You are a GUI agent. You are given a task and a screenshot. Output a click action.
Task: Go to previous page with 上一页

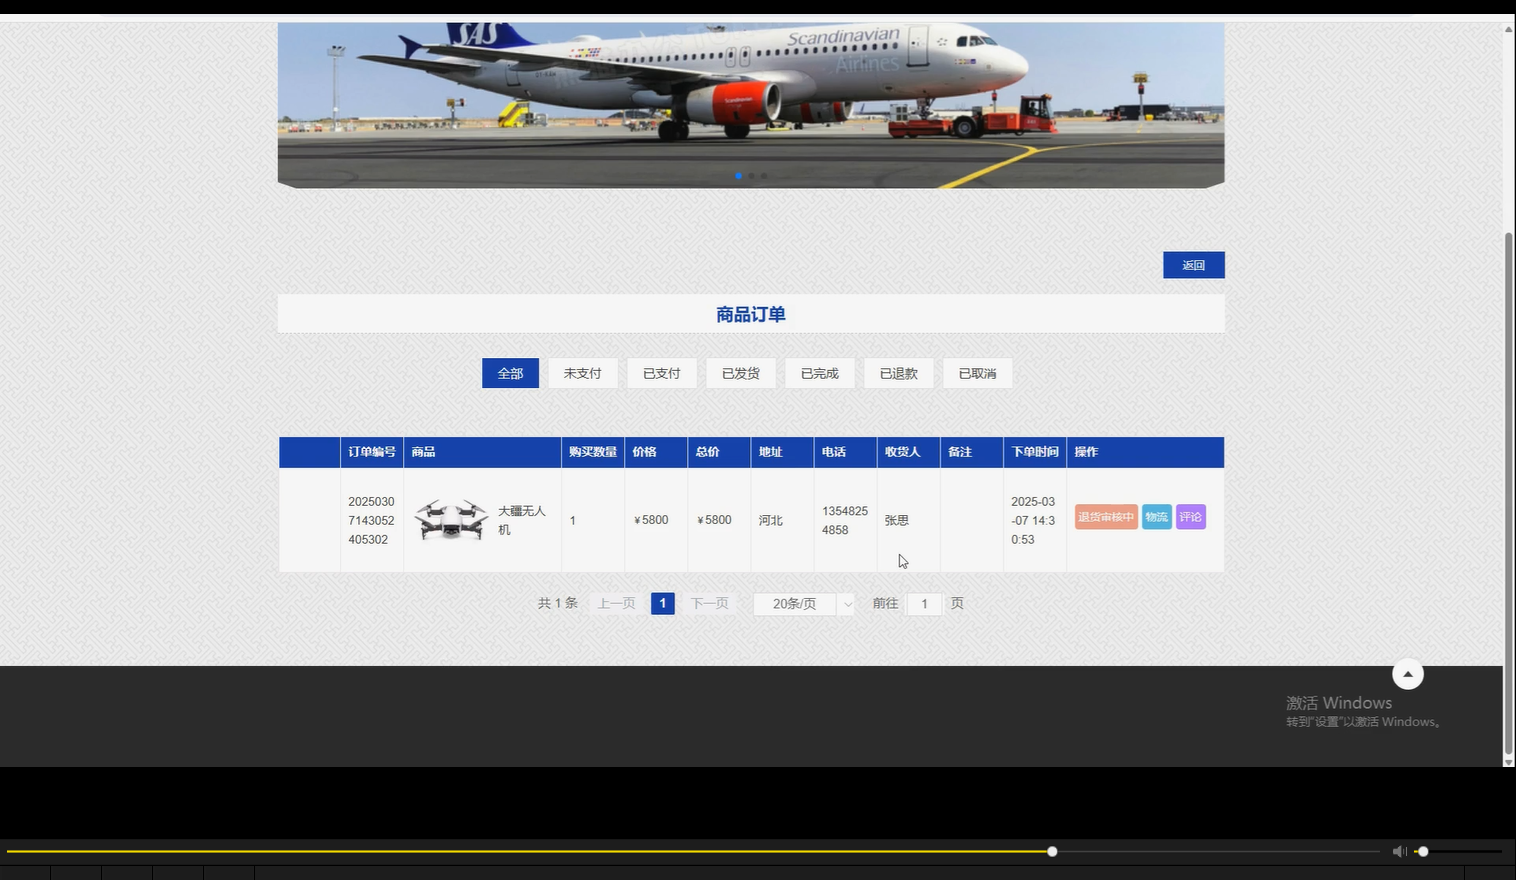pos(616,604)
